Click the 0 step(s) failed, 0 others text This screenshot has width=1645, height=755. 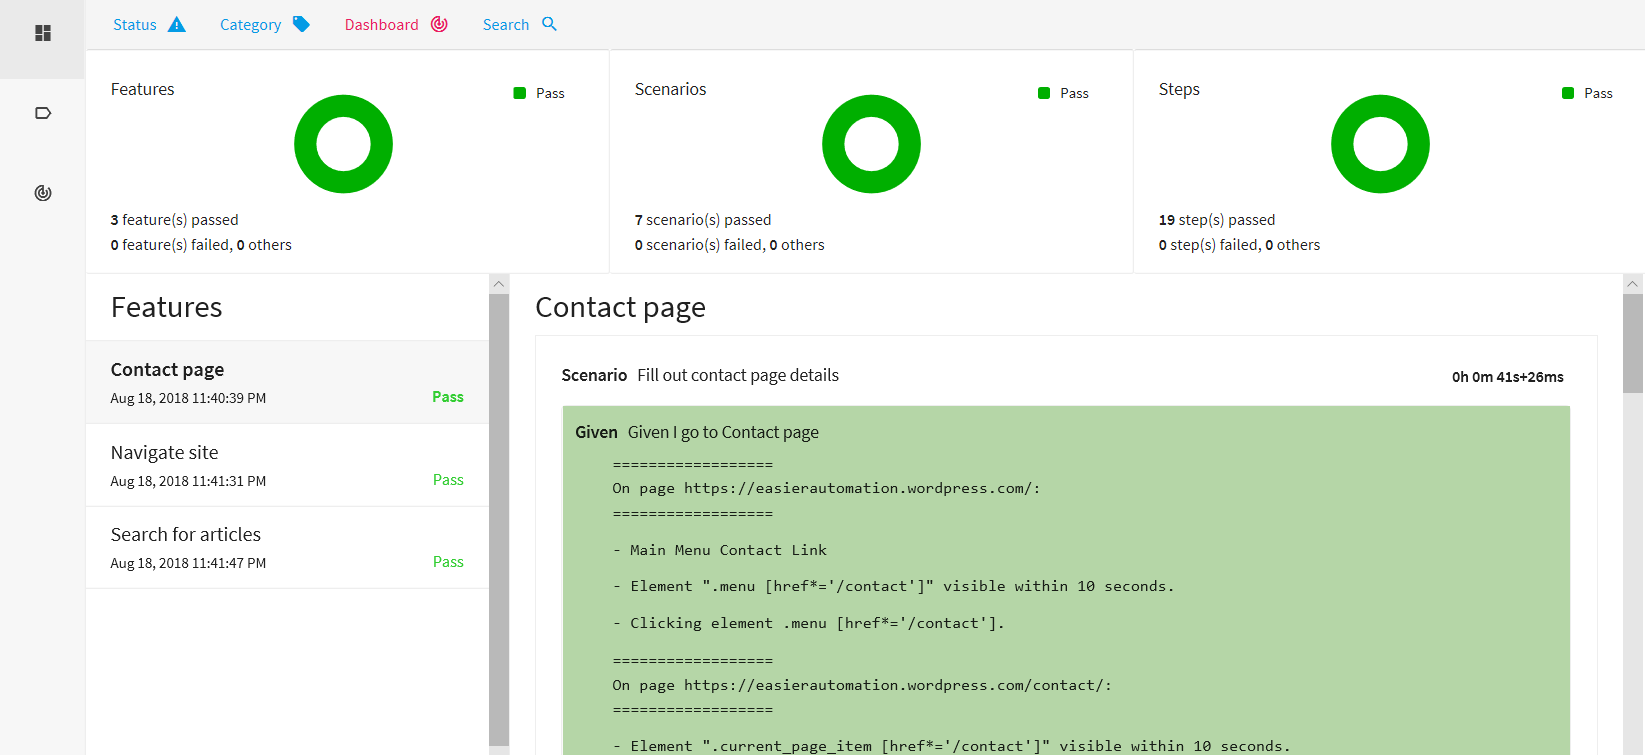(1239, 245)
